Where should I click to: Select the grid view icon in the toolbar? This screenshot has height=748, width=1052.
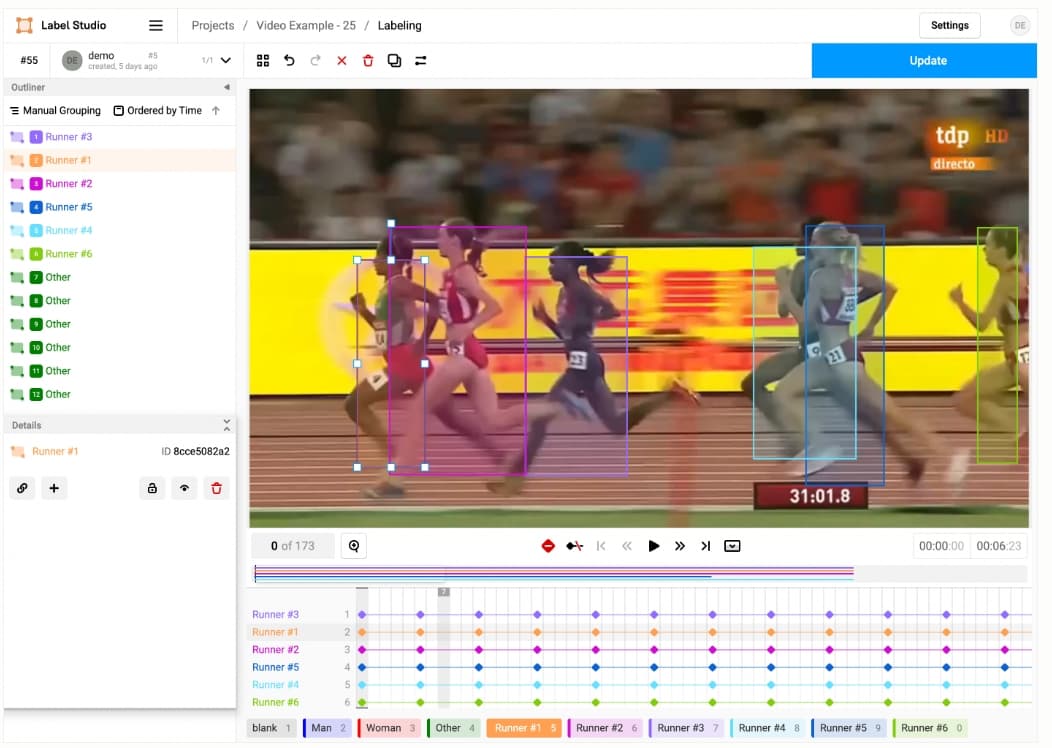(263, 60)
